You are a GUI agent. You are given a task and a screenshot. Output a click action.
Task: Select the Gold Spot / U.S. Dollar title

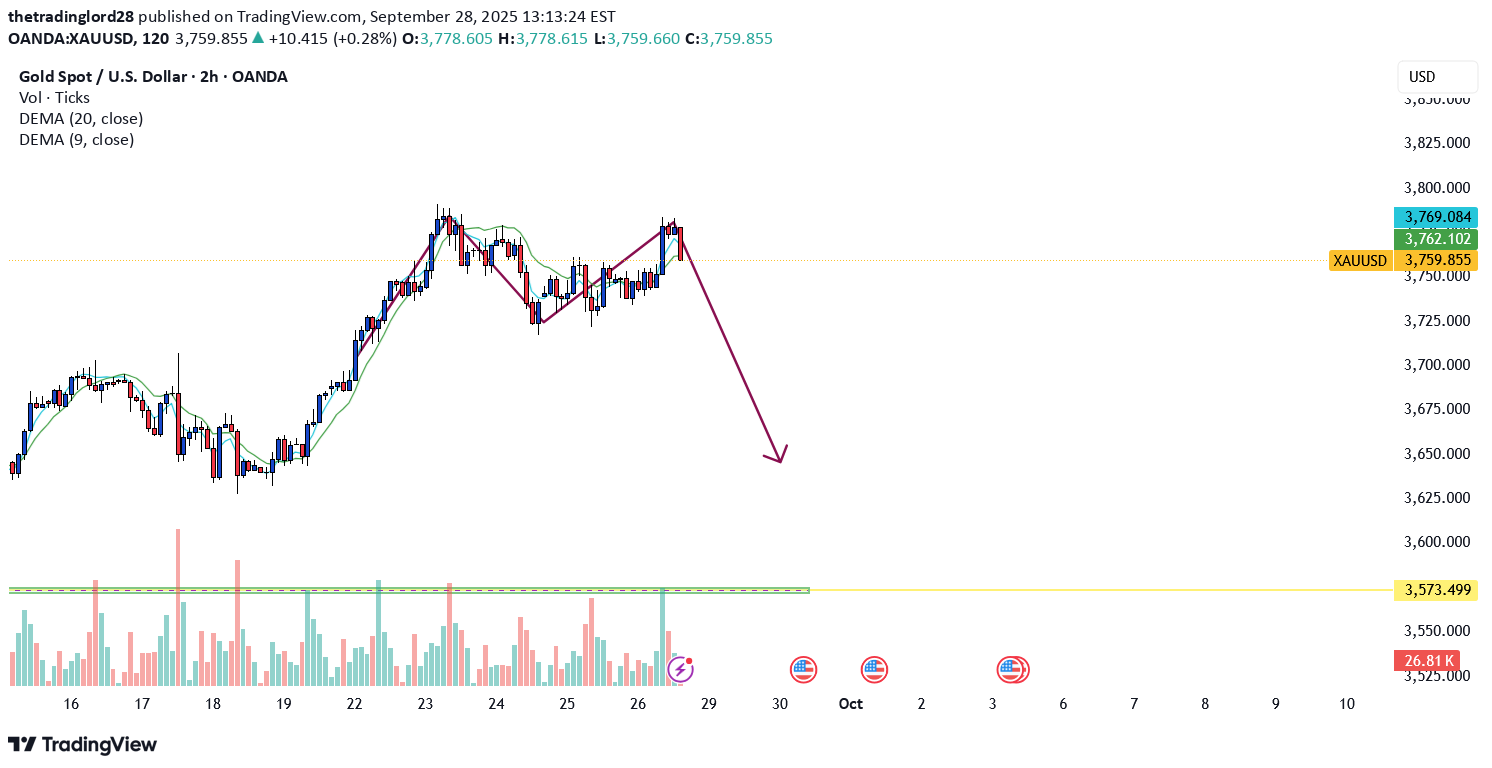[153, 77]
